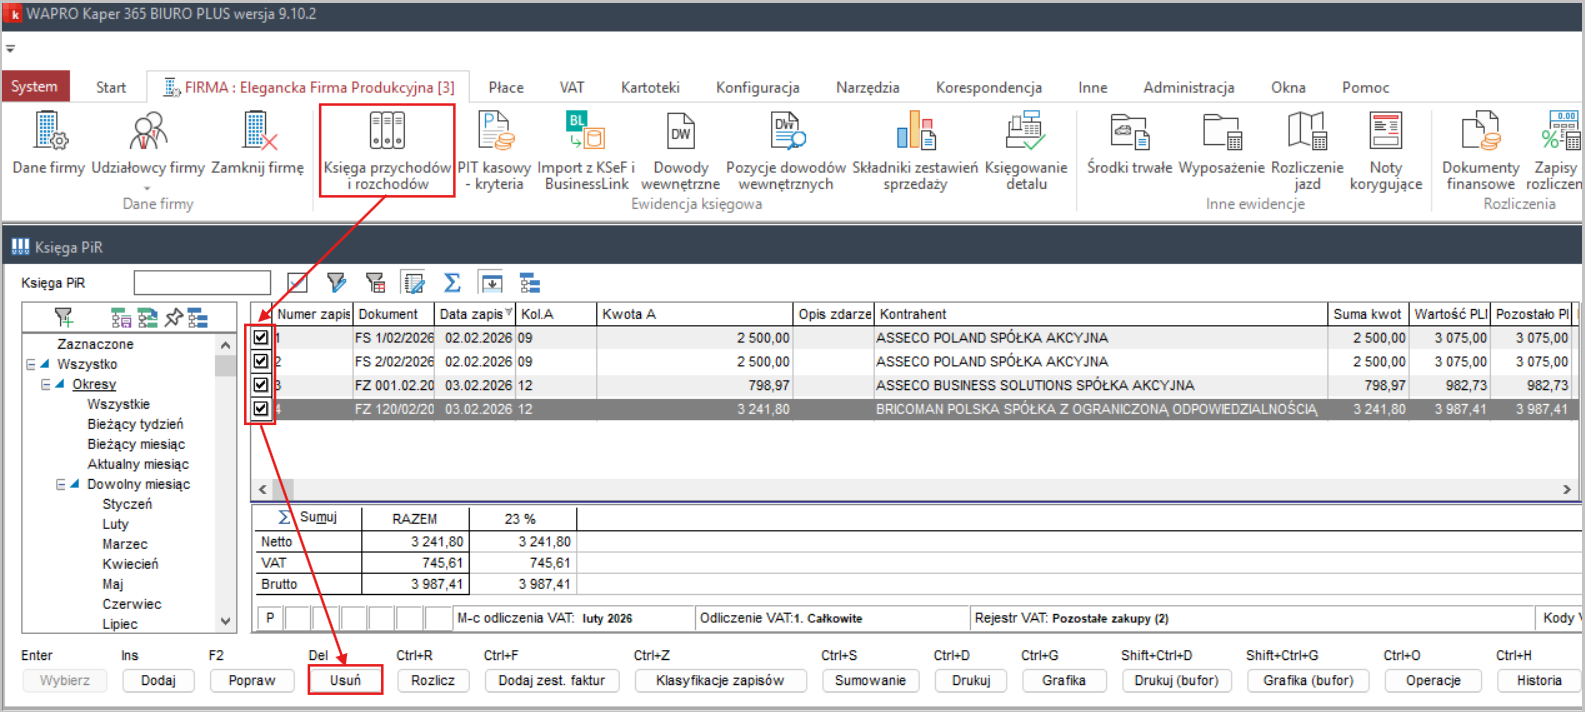The height and width of the screenshot is (712, 1585).
Task: Uncheck row FZ 120/02/20 checkbox
Action: 261,408
